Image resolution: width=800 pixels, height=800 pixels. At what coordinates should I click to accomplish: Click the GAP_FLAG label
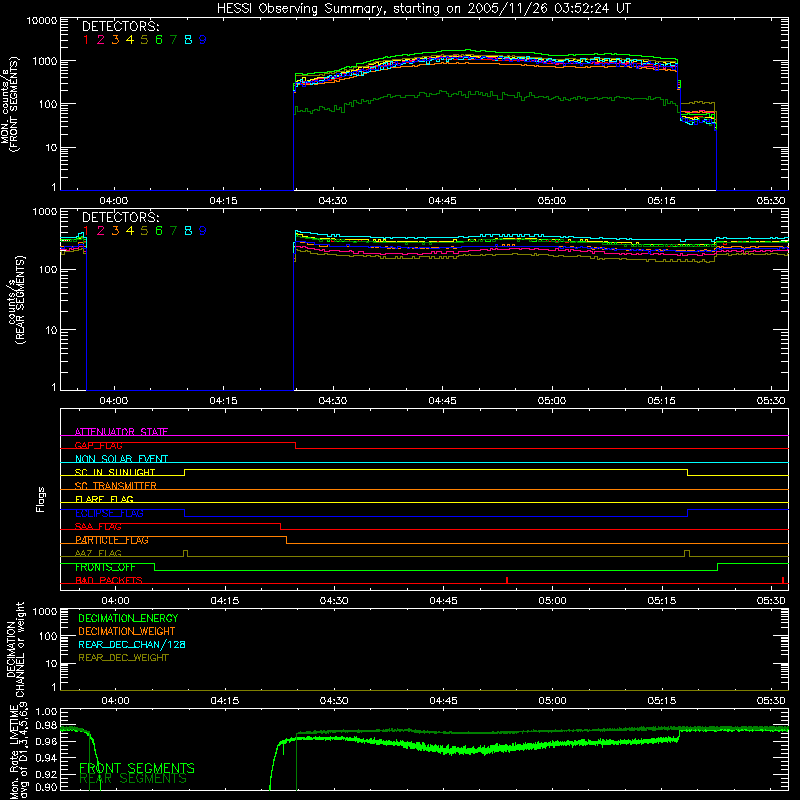click(x=98, y=445)
